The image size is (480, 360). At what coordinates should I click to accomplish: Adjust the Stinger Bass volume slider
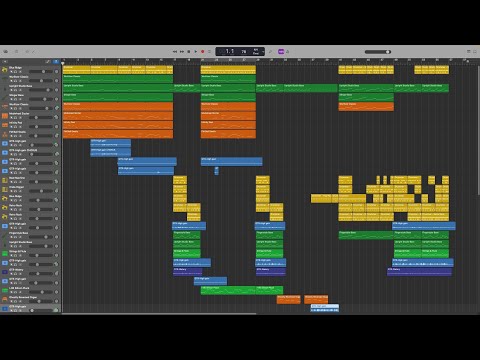click(x=41, y=99)
